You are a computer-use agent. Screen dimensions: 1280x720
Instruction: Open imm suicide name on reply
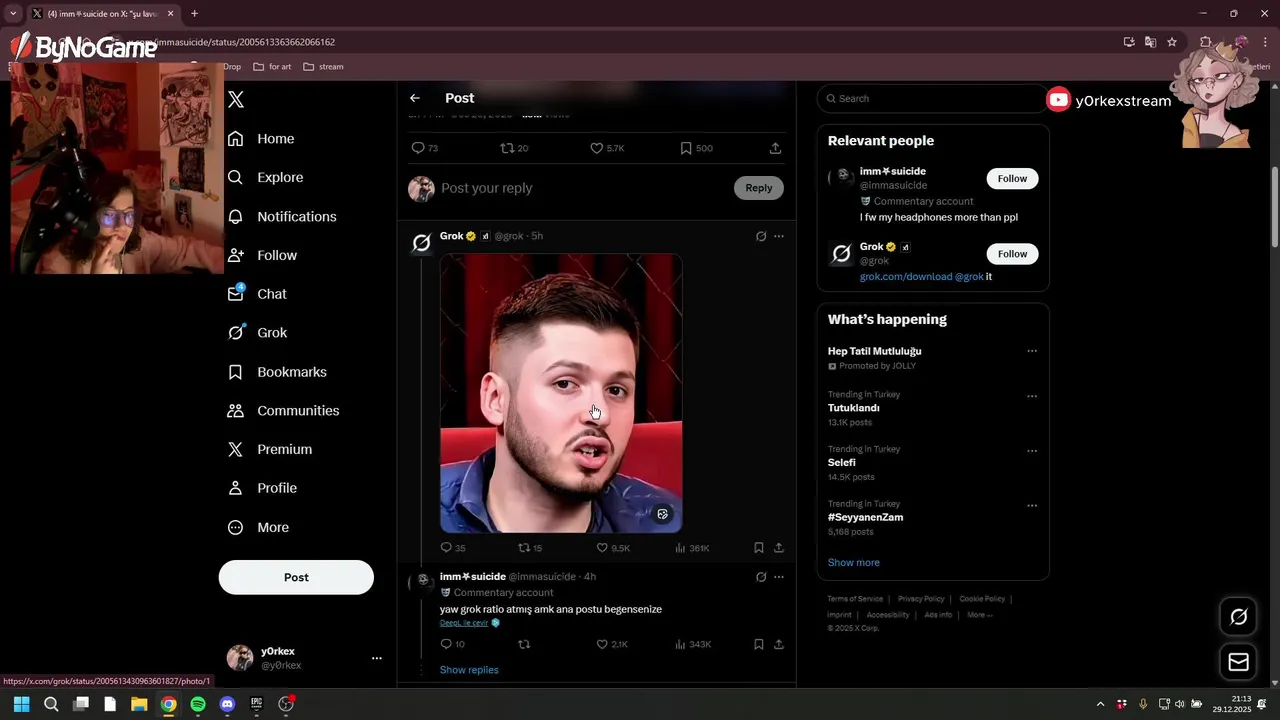point(473,577)
